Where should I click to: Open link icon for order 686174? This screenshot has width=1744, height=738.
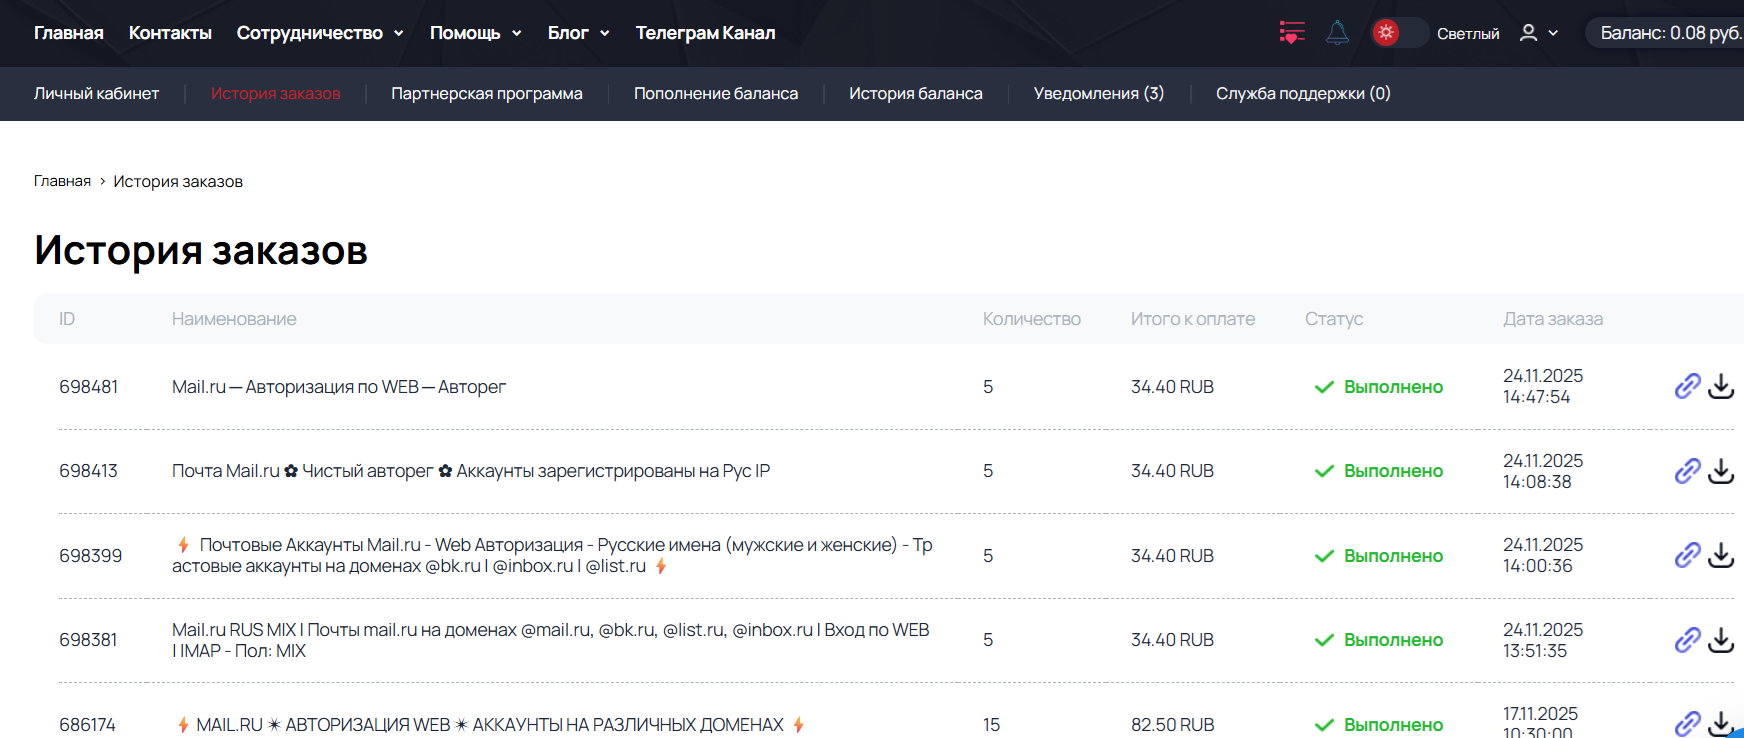click(1688, 724)
